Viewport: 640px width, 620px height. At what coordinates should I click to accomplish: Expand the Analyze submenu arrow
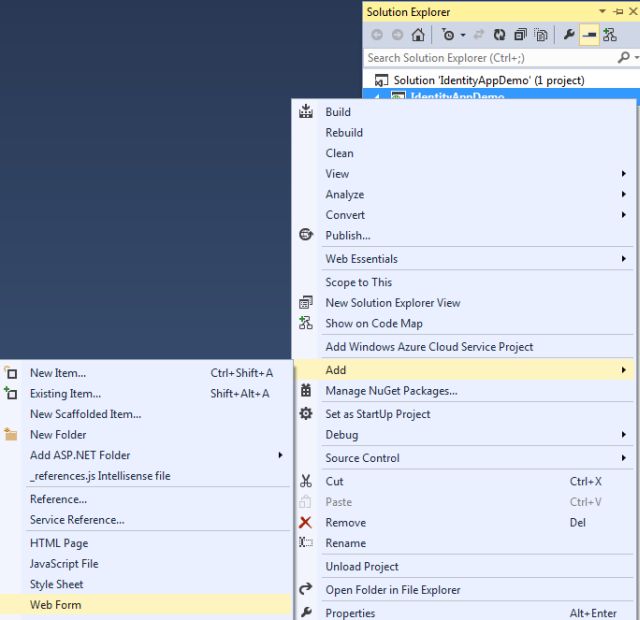point(623,194)
